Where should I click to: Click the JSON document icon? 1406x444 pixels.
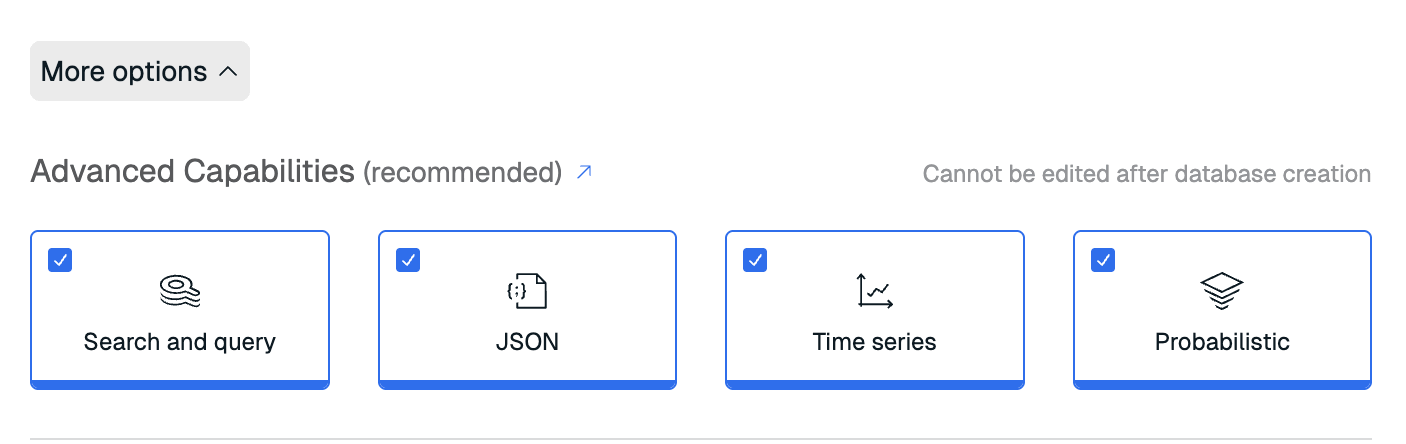pyautogui.click(x=527, y=291)
